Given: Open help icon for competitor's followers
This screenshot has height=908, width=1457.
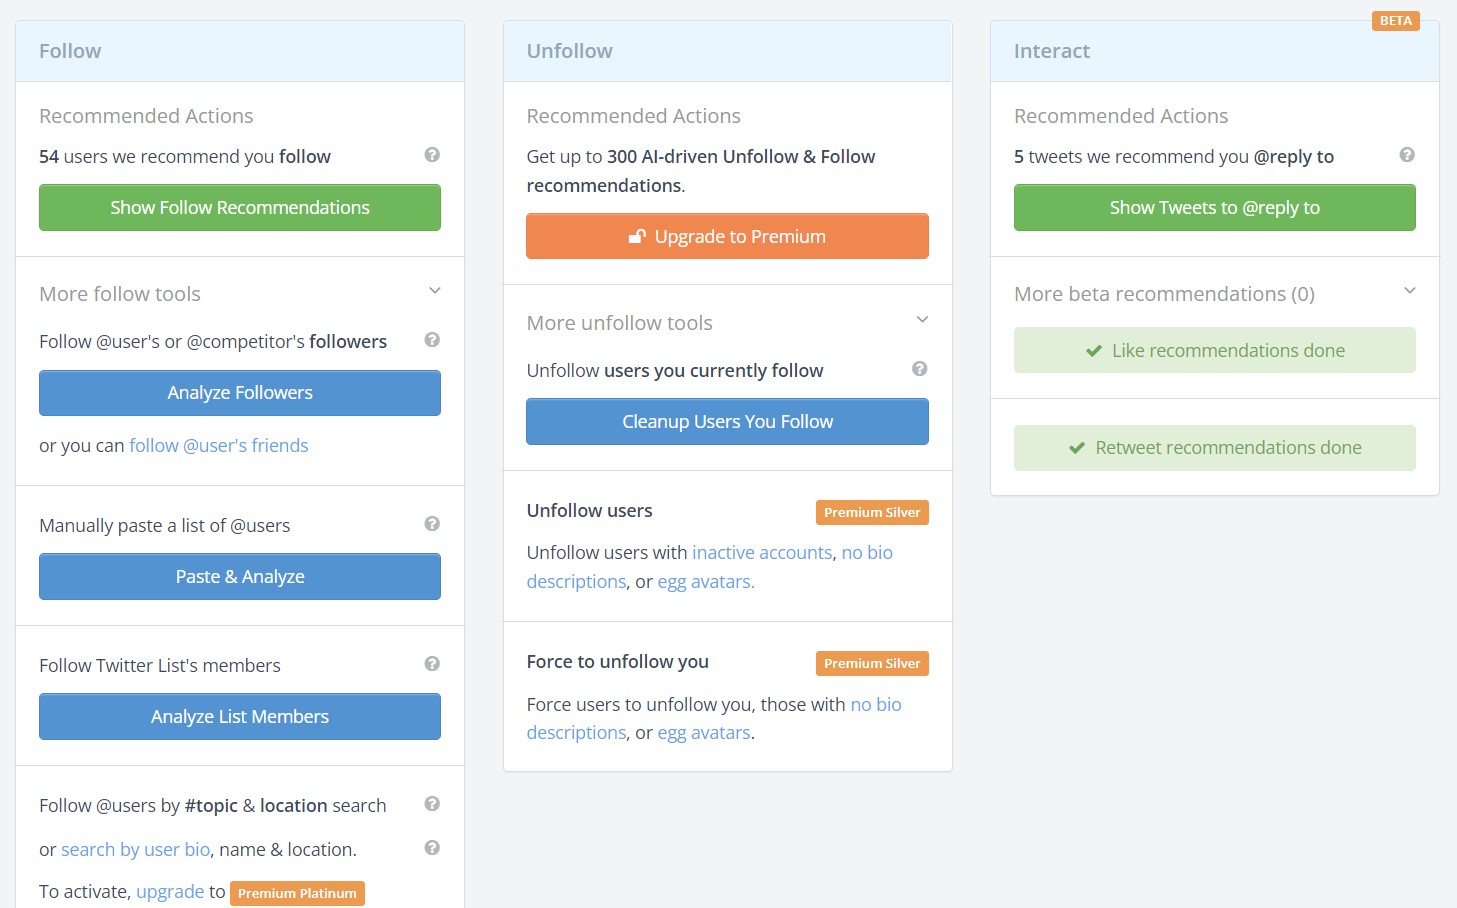Looking at the screenshot, I should (x=432, y=340).
